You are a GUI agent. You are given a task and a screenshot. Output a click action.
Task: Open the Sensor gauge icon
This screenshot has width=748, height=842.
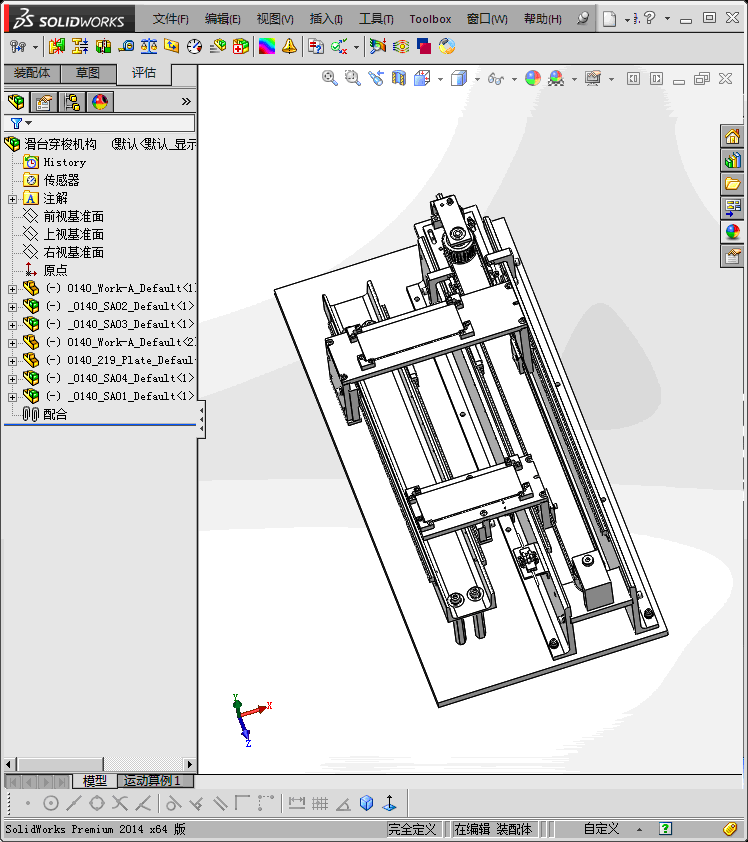tap(194, 47)
